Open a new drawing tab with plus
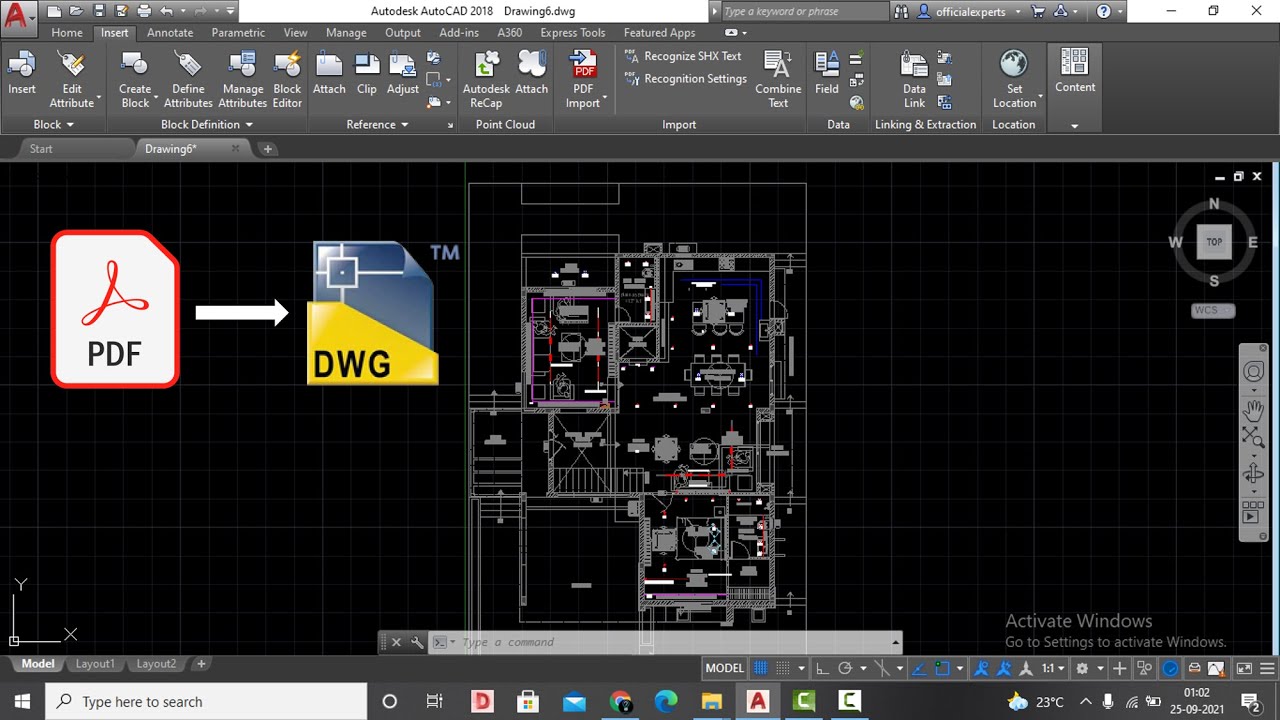Screen dimensions: 1280x720 [x=267, y=149]
